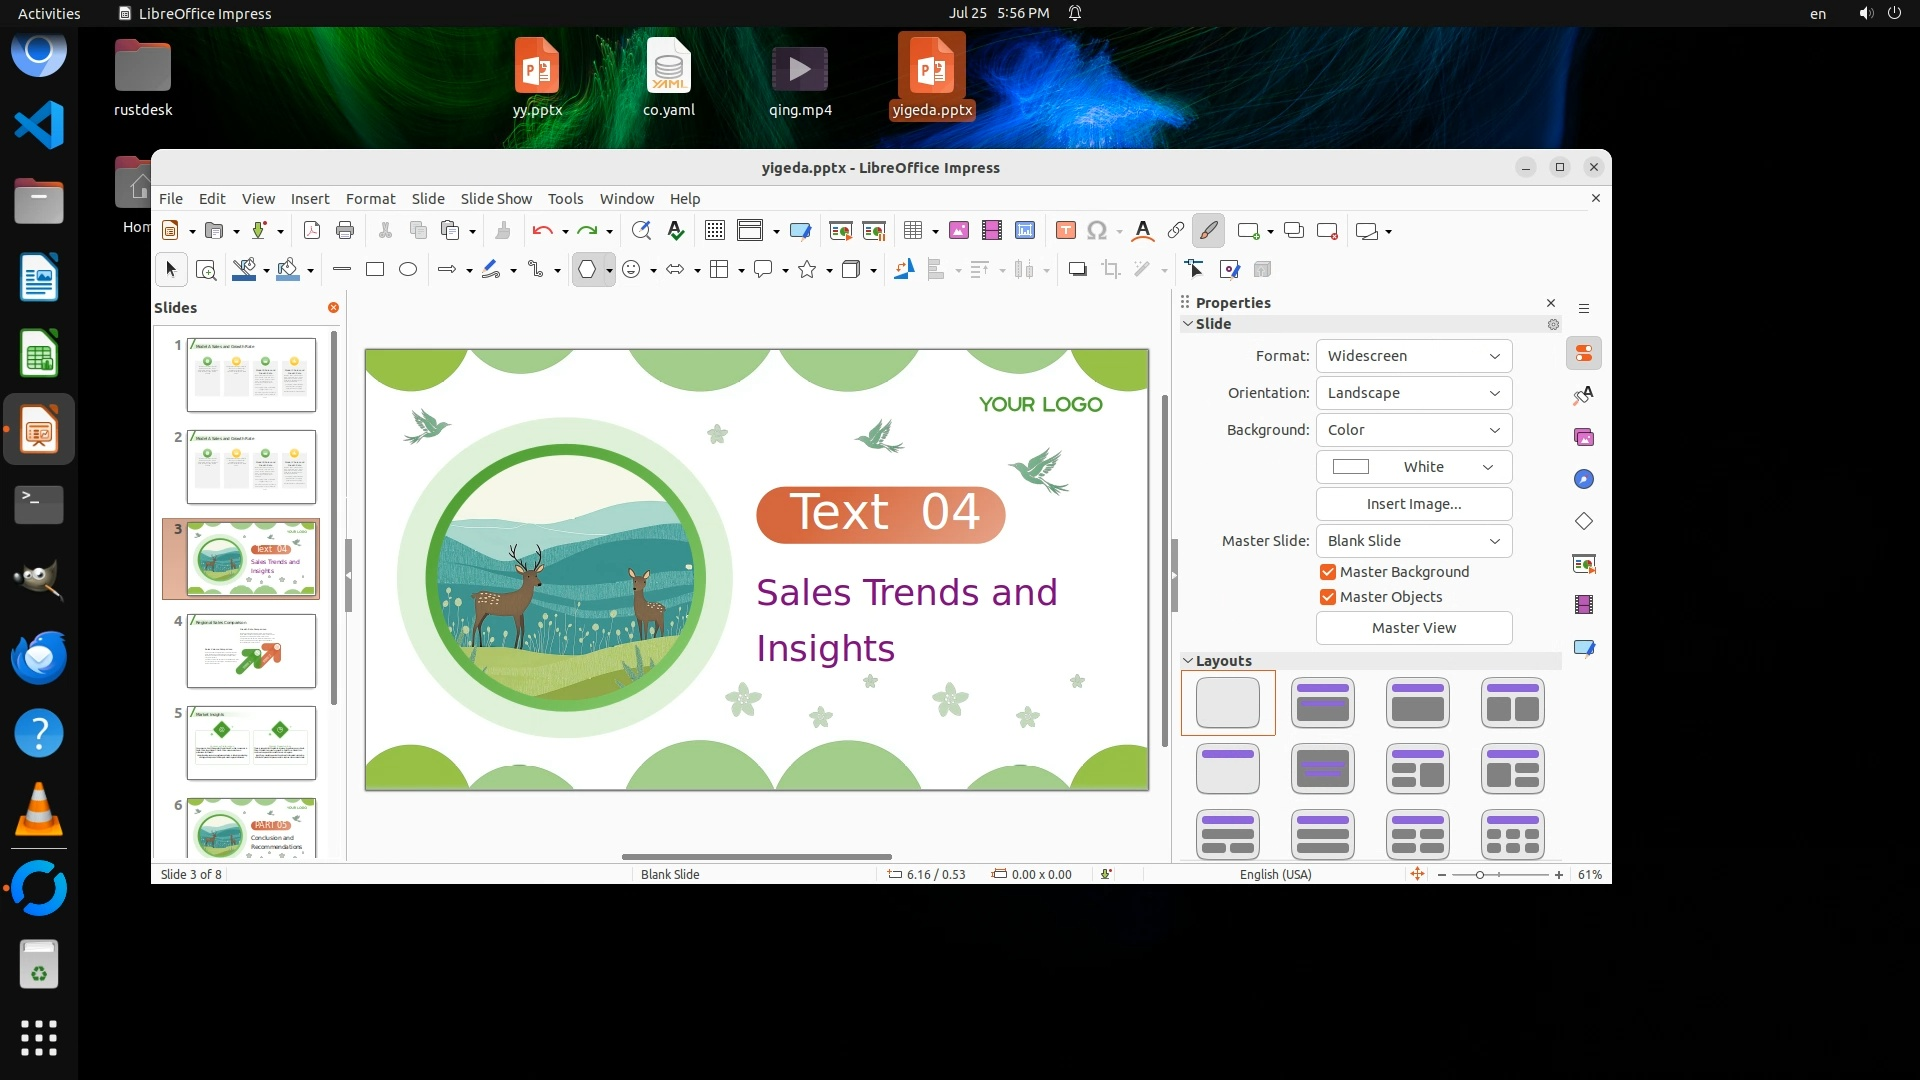Click the Insert Table icon
The width and height of the screenshot is (1920, 1080).
pyautogui.click(x=912, y=231)
